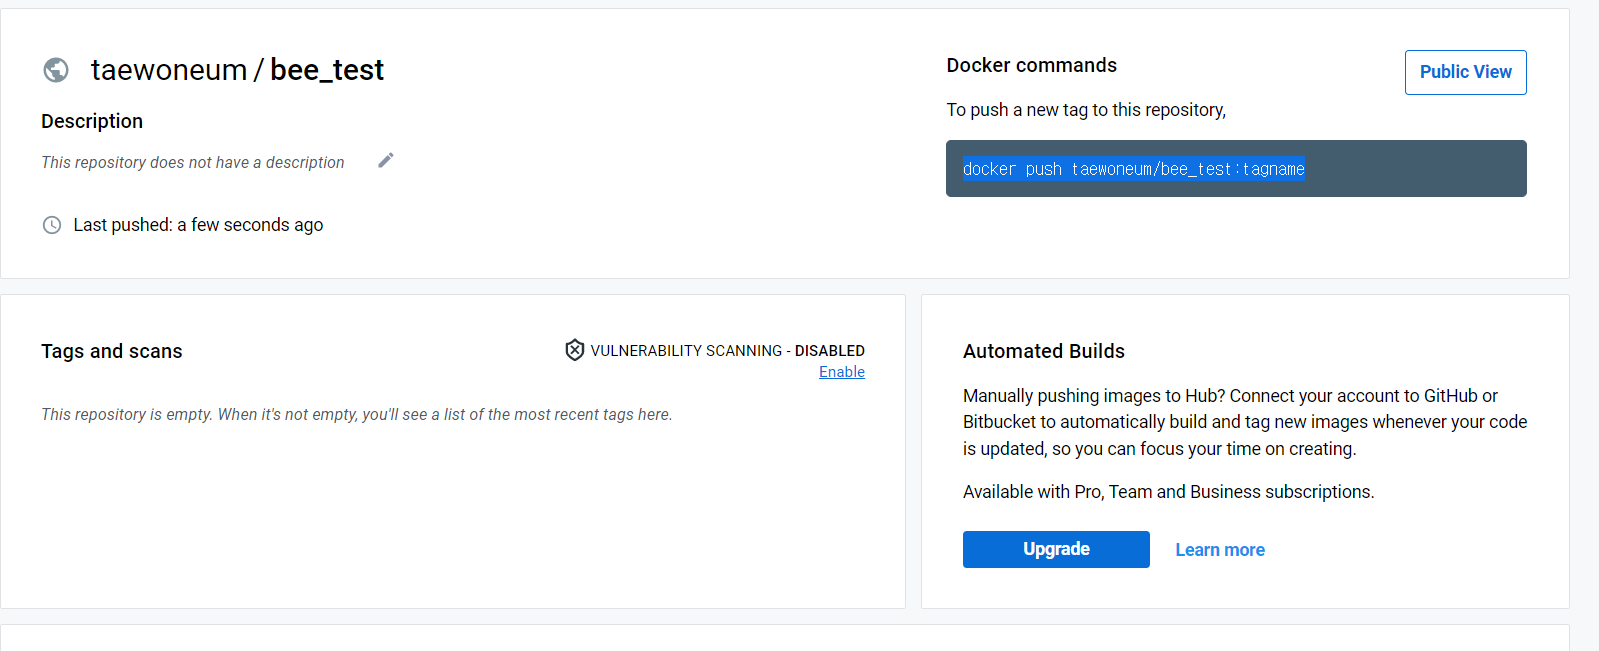The image size is (1599, 651).
Task: Click the Description heading
Action: pos(92,121)
